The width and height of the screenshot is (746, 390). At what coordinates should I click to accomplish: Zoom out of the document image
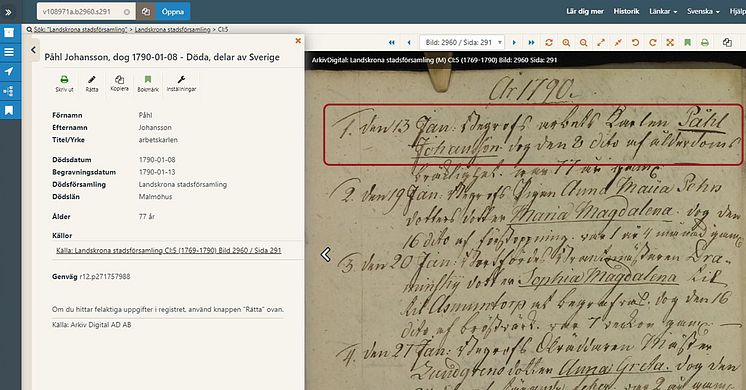point(583,42)
